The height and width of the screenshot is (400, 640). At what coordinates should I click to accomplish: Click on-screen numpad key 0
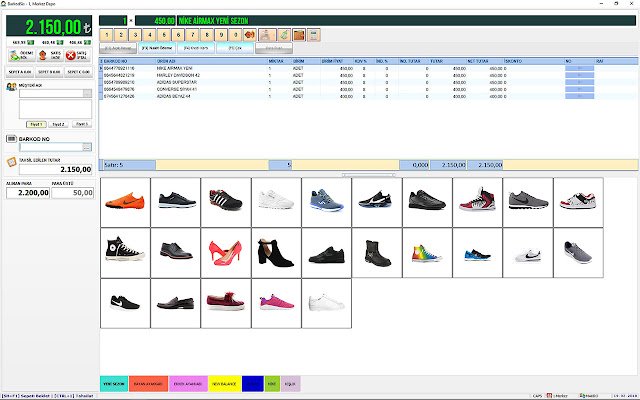(236, 35)
